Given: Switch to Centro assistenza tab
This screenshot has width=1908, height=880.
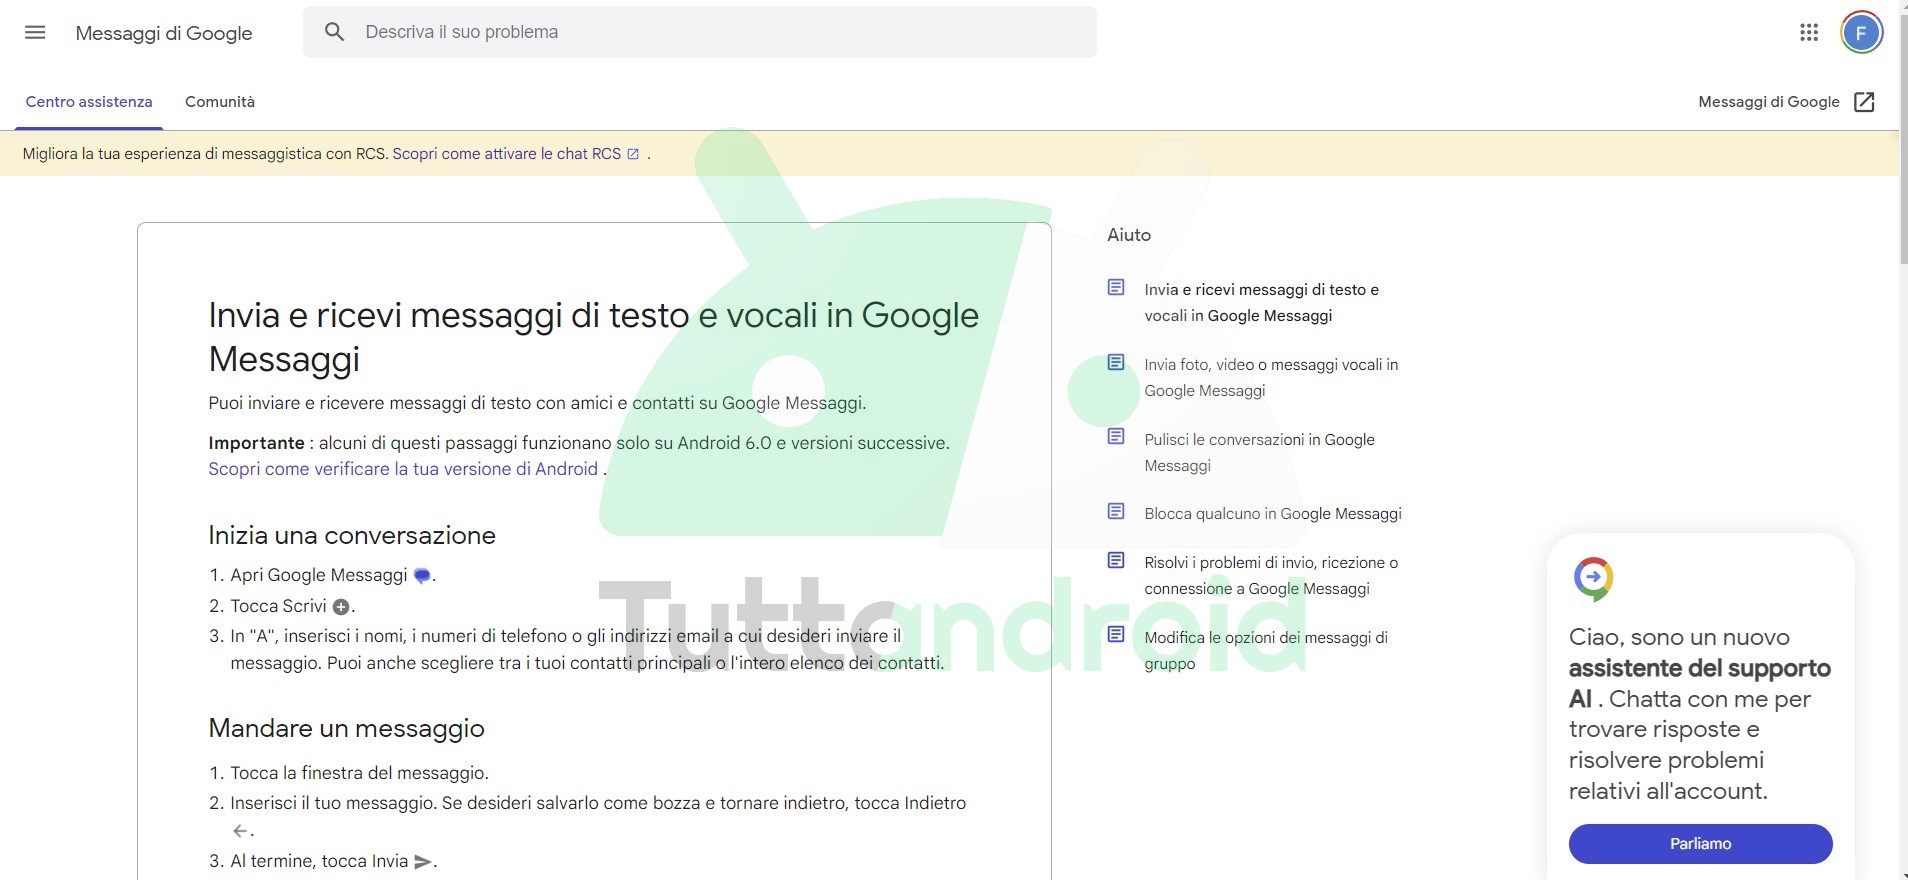Looking at the screenshot, I should [x=89, y=102].
